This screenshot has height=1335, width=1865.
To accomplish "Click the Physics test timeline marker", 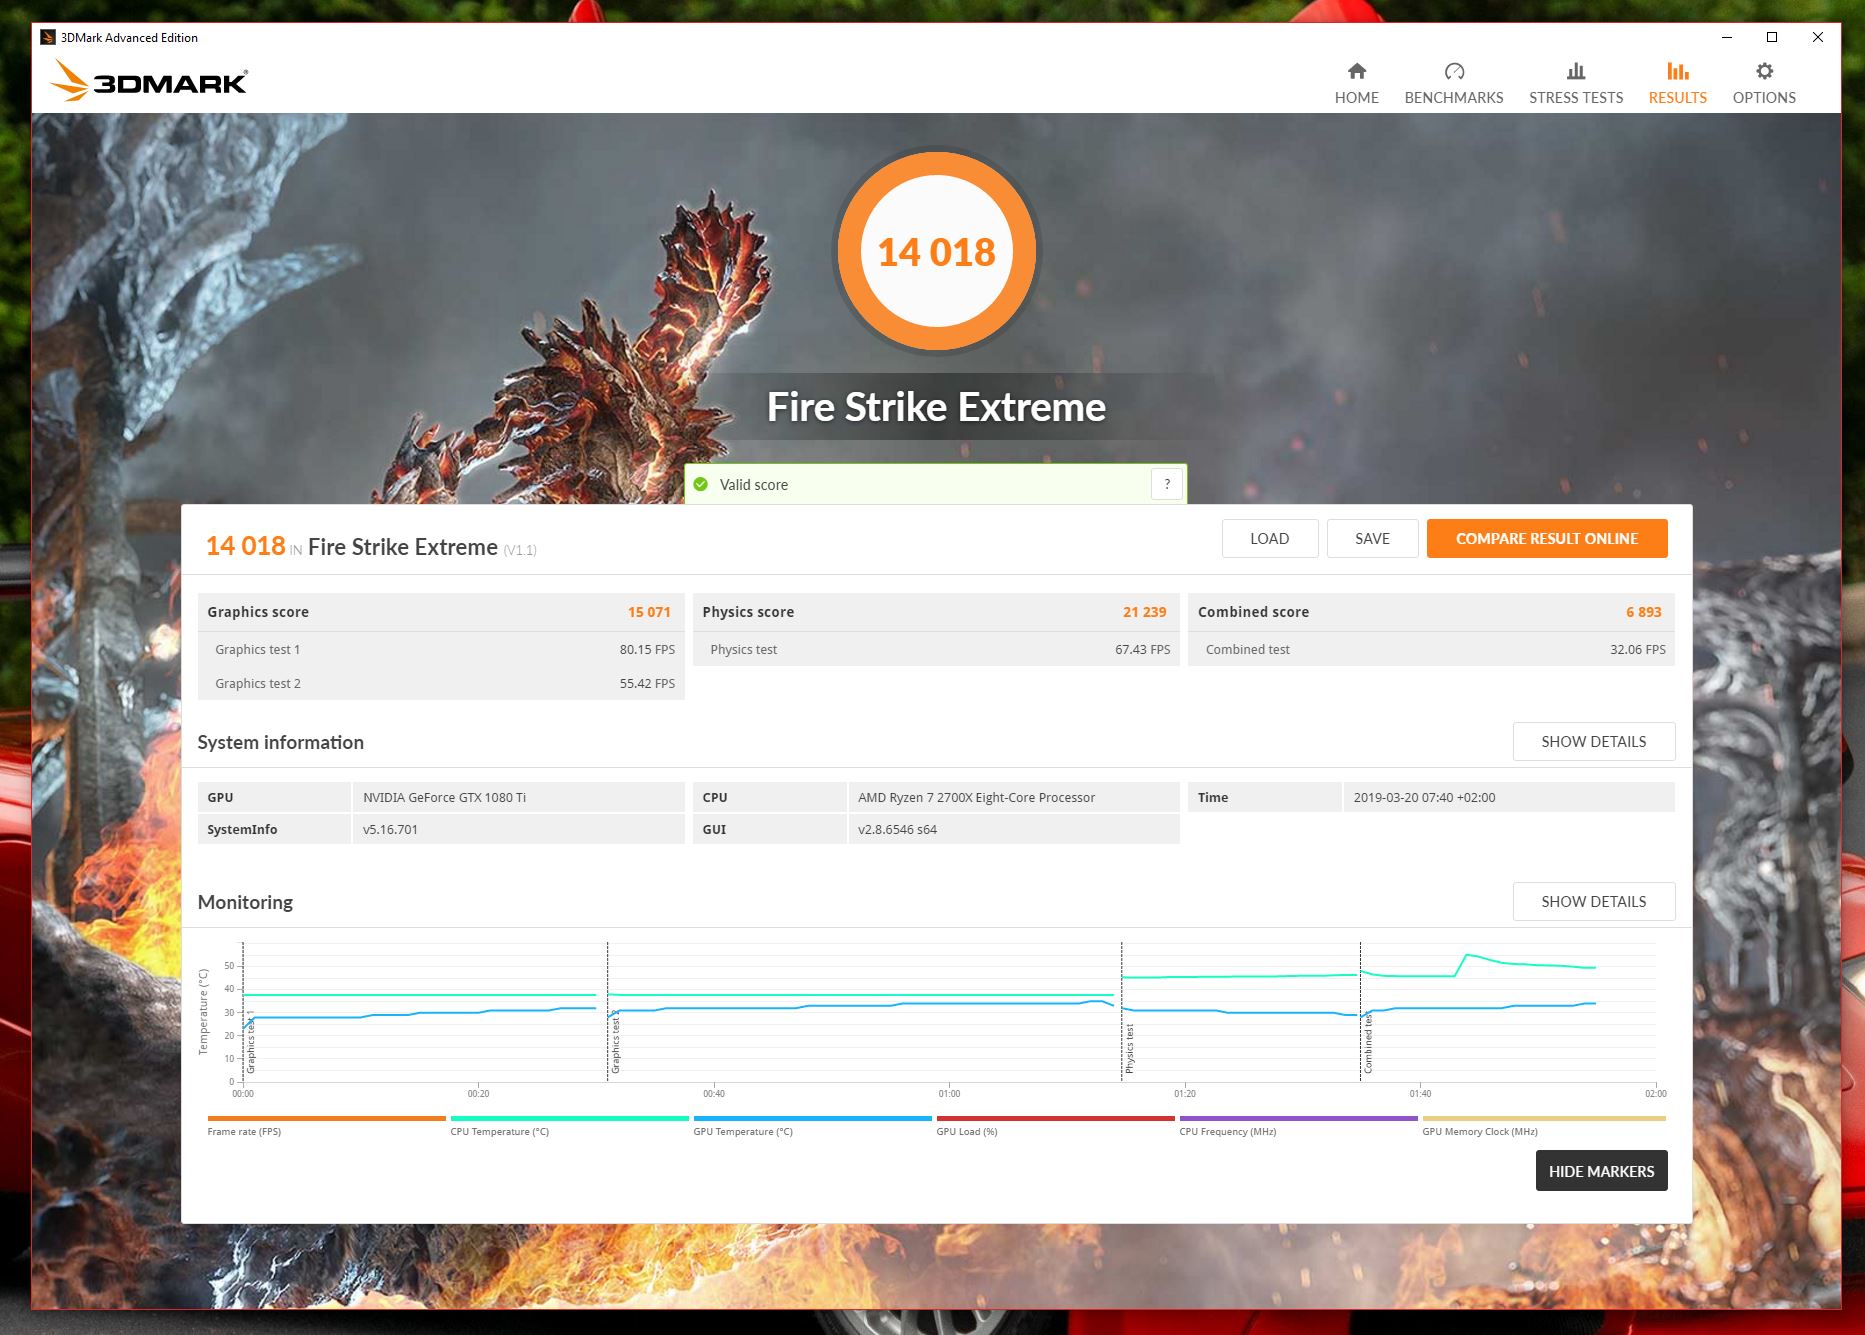I will pos(1129,1048).
